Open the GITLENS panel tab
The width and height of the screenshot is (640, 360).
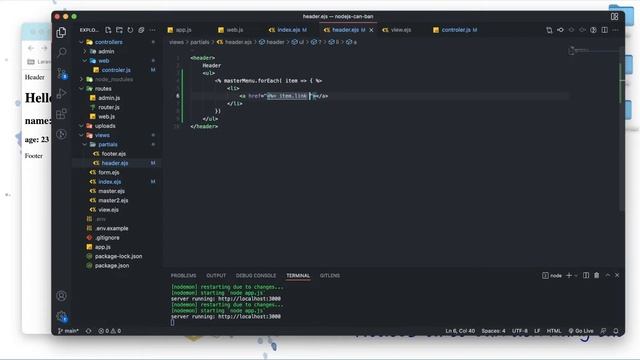click(330, 276)
